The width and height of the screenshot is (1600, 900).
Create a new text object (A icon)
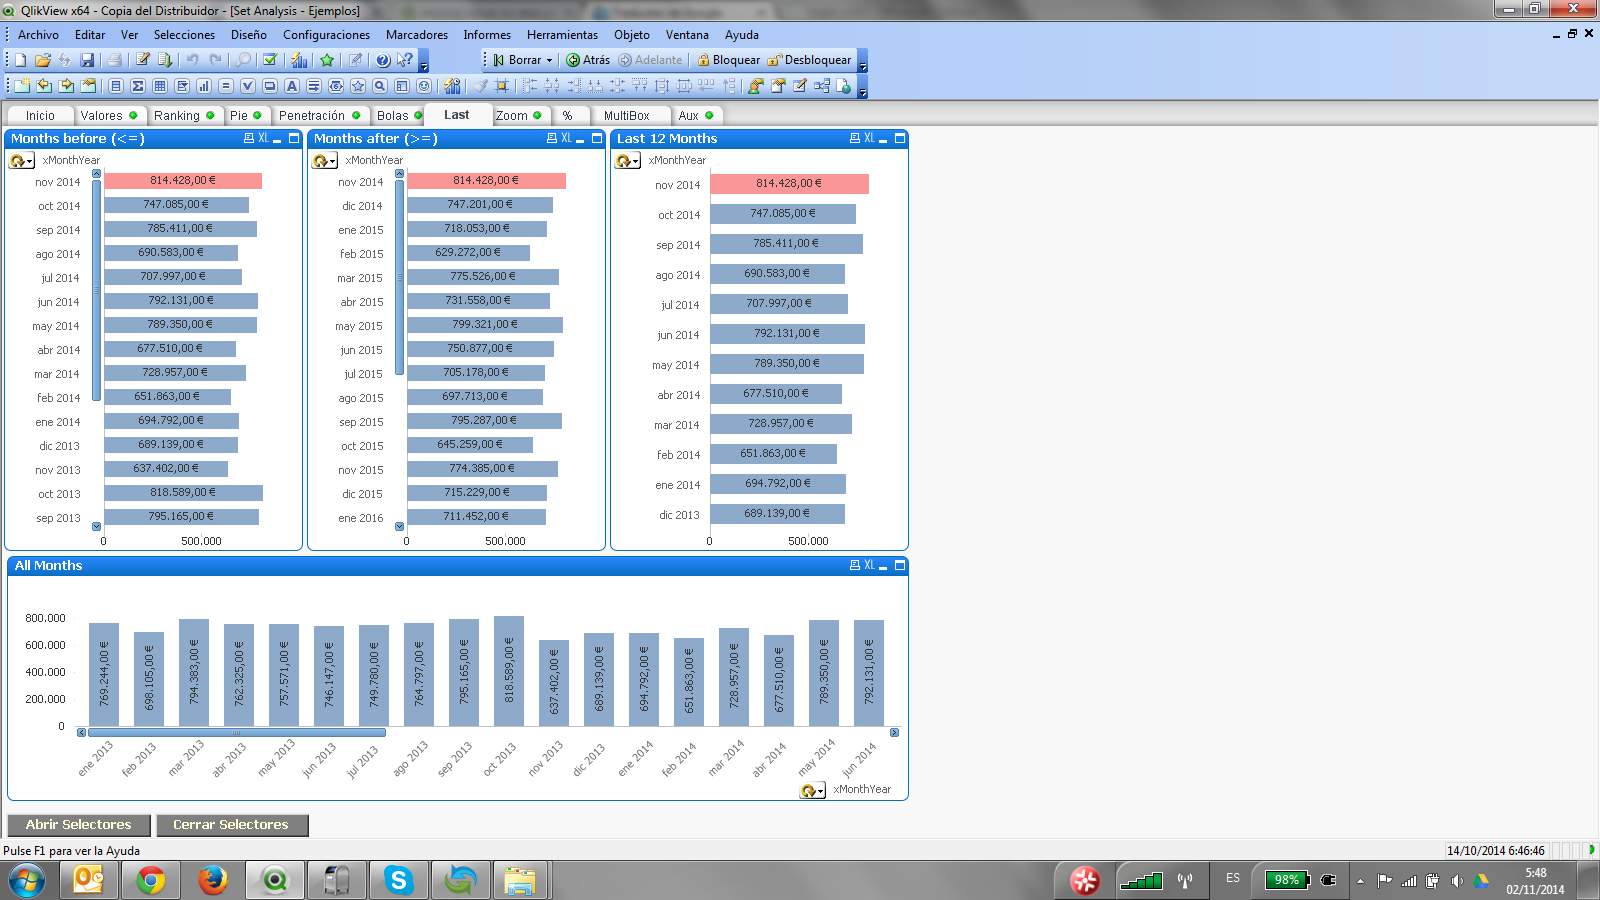[x=292, y=86]
